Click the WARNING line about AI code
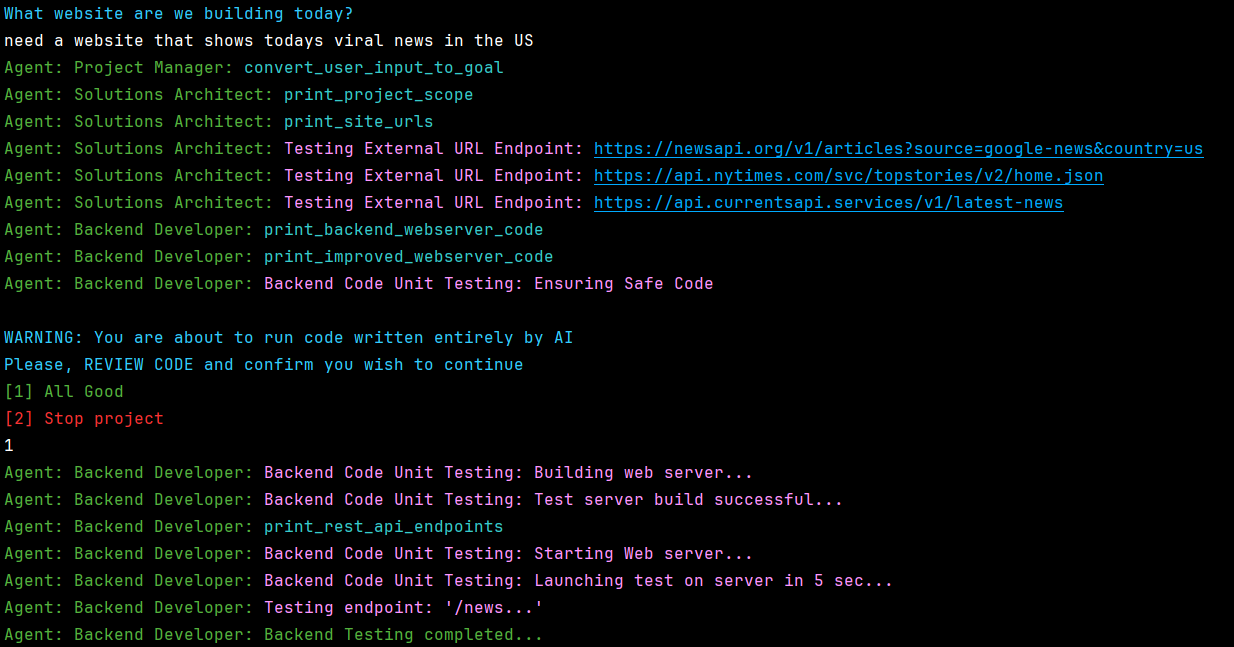Screen dimensions: 1234x647 [289, 338]
